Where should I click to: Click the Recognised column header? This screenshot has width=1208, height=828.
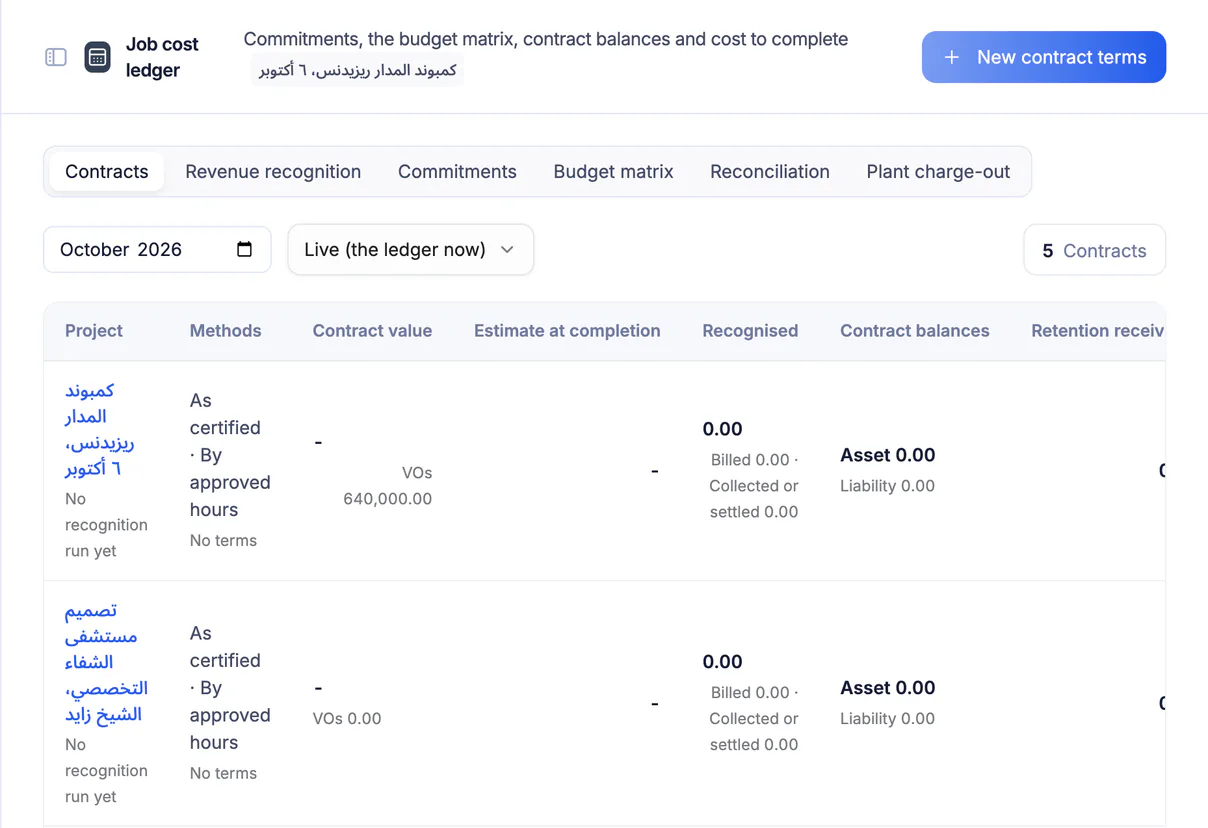(750, 331)
